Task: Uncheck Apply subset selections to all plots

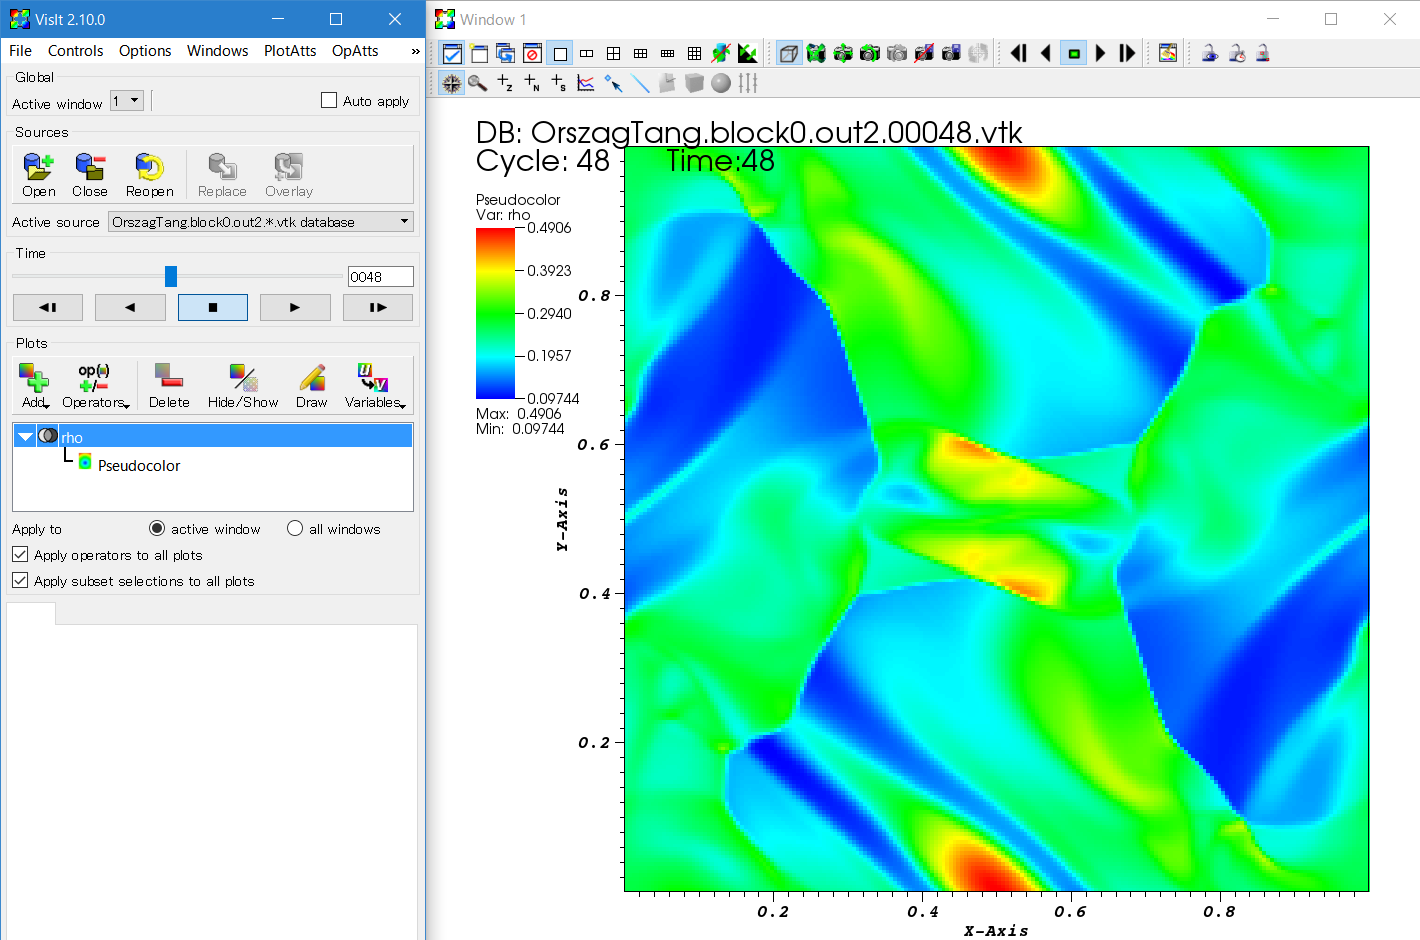Action: (20, 580)
